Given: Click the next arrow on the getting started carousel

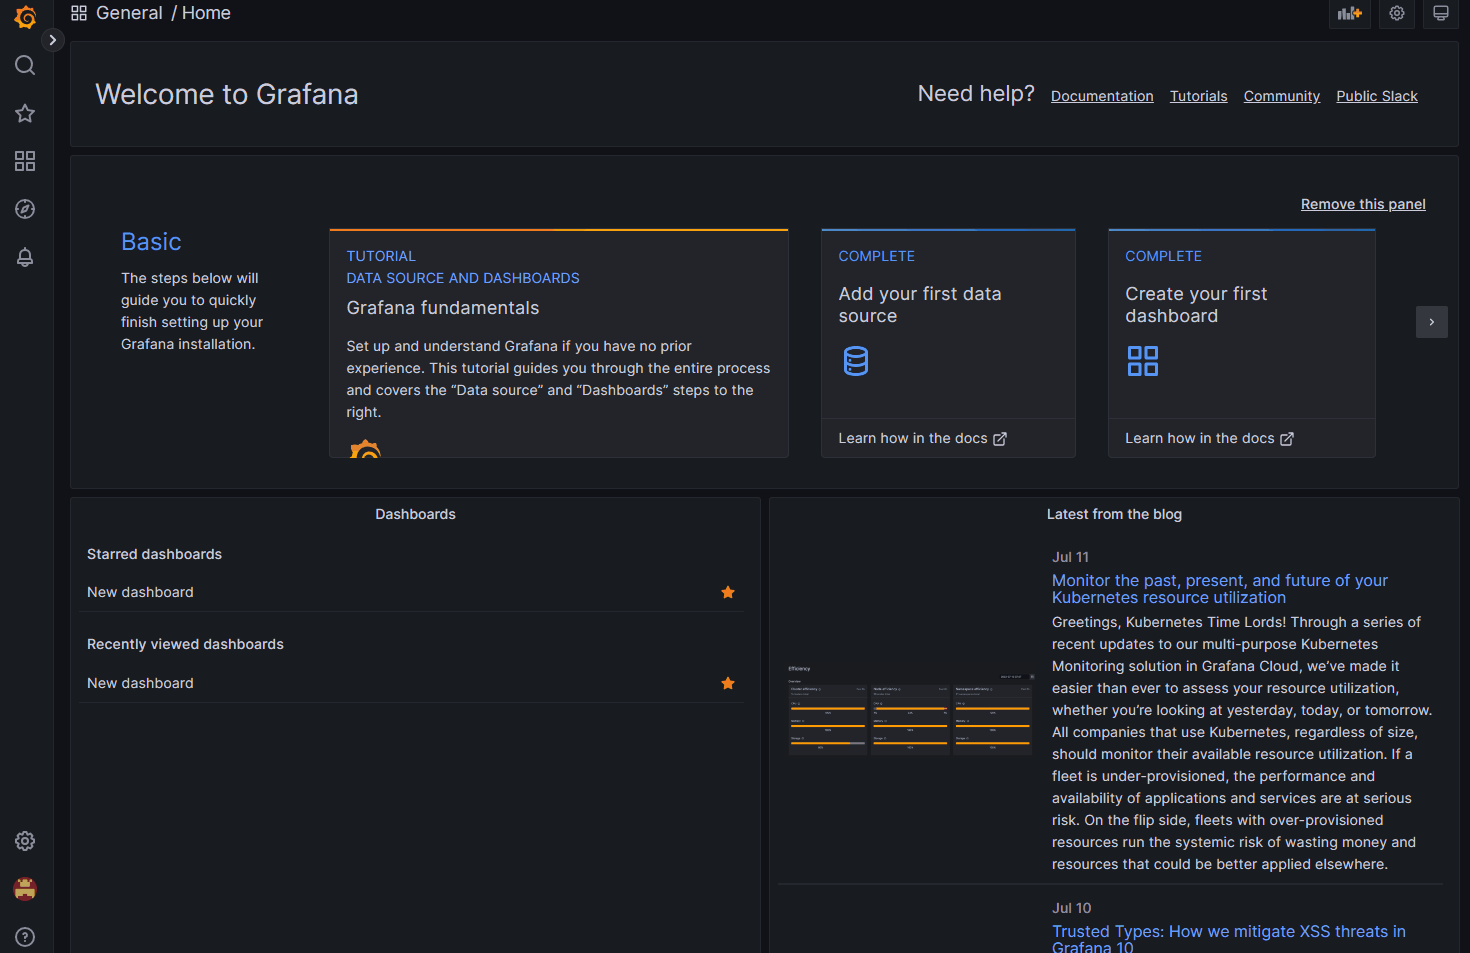Looking at the screenshot, I should click(1432, 322).
